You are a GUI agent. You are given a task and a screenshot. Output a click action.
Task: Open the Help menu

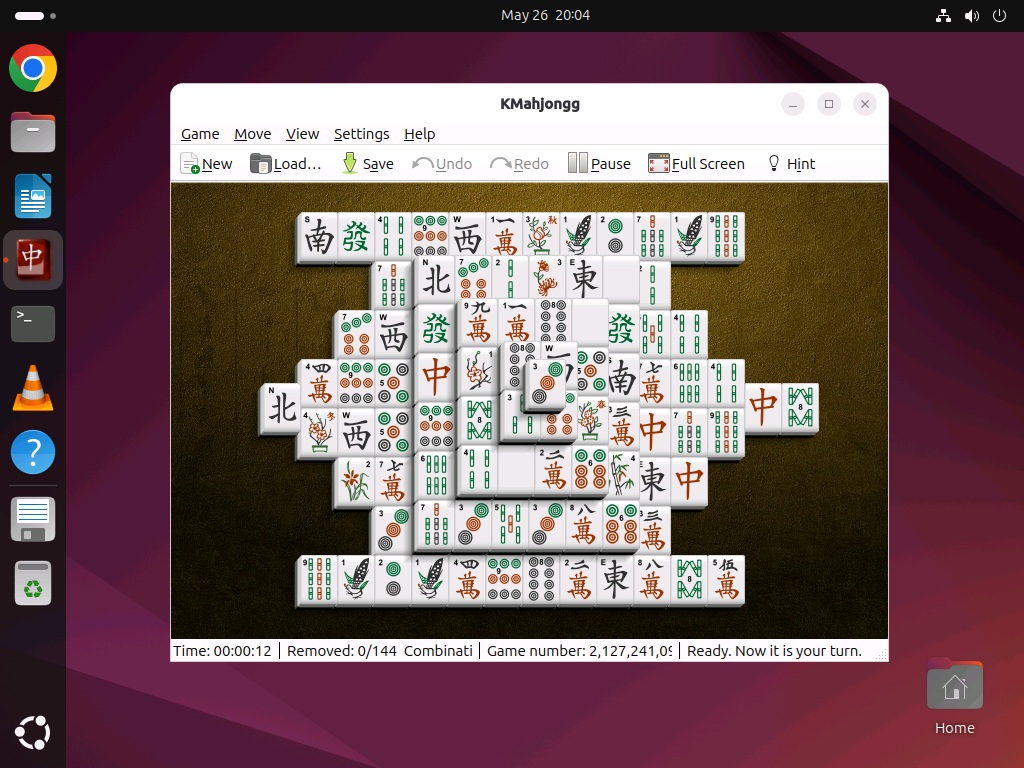pyautogui.click(x=419, y=134)
